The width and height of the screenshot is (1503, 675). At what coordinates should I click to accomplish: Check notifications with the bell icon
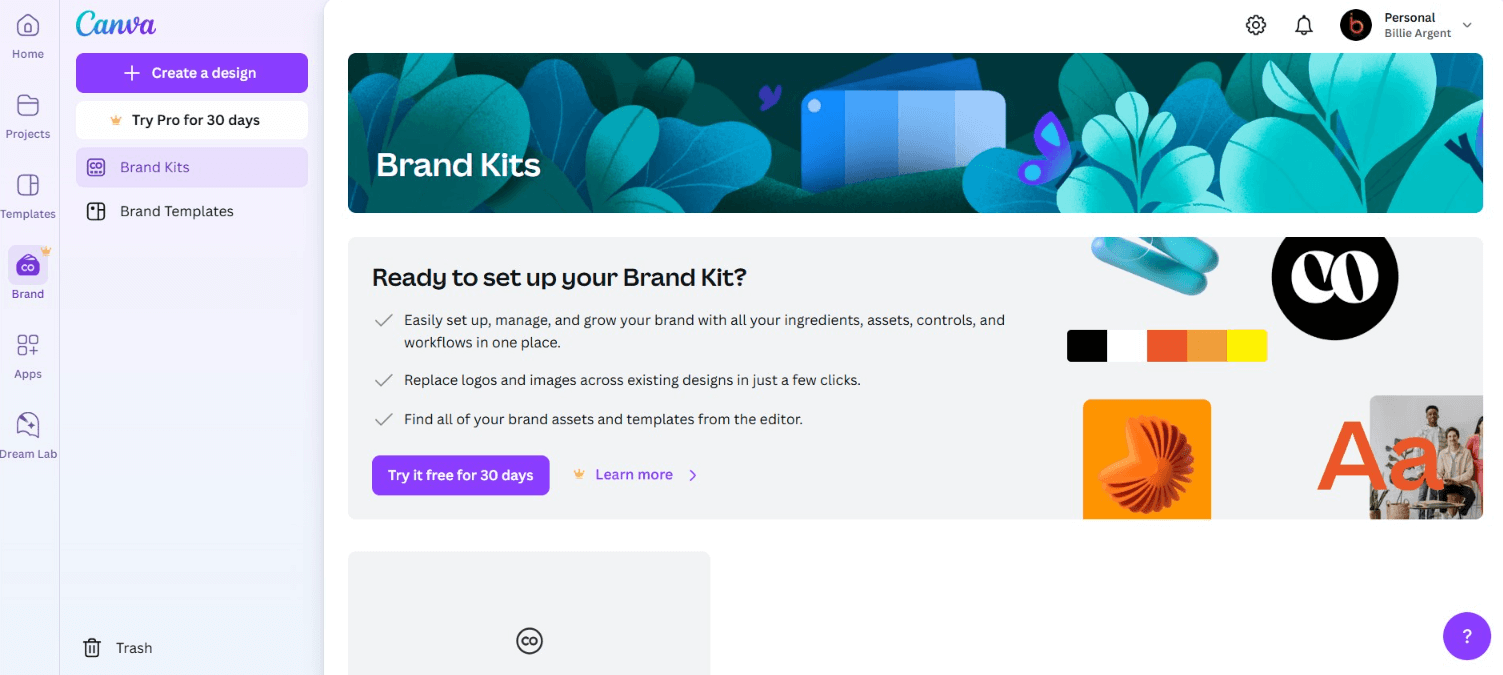(1304, 26)
